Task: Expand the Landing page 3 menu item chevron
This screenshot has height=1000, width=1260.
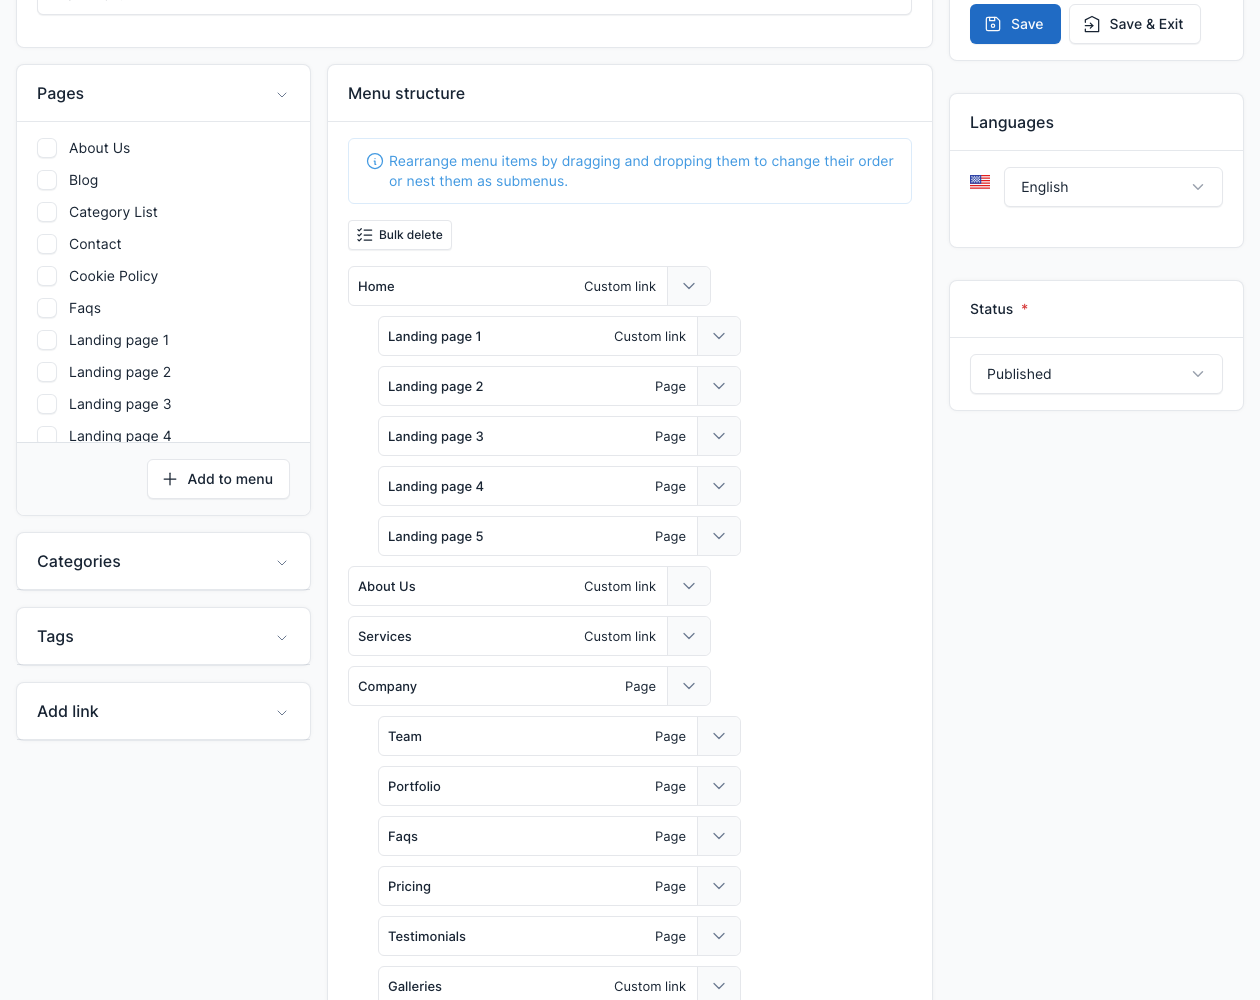Action: [719, 436]
